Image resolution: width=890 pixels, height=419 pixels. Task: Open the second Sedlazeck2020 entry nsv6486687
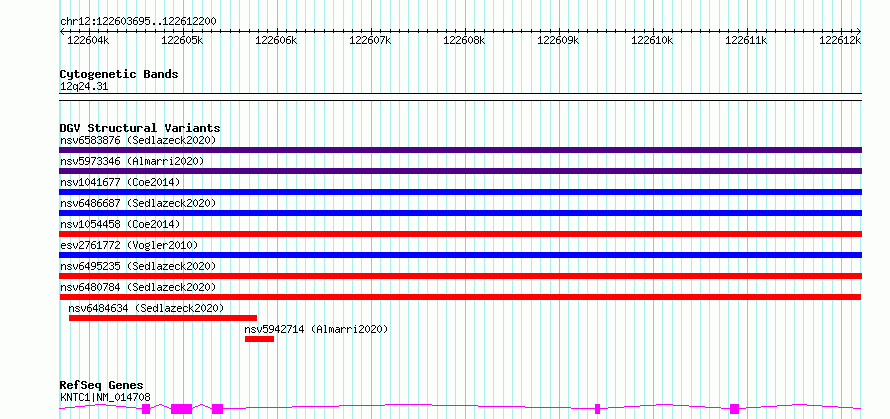[x=138, y=203]
